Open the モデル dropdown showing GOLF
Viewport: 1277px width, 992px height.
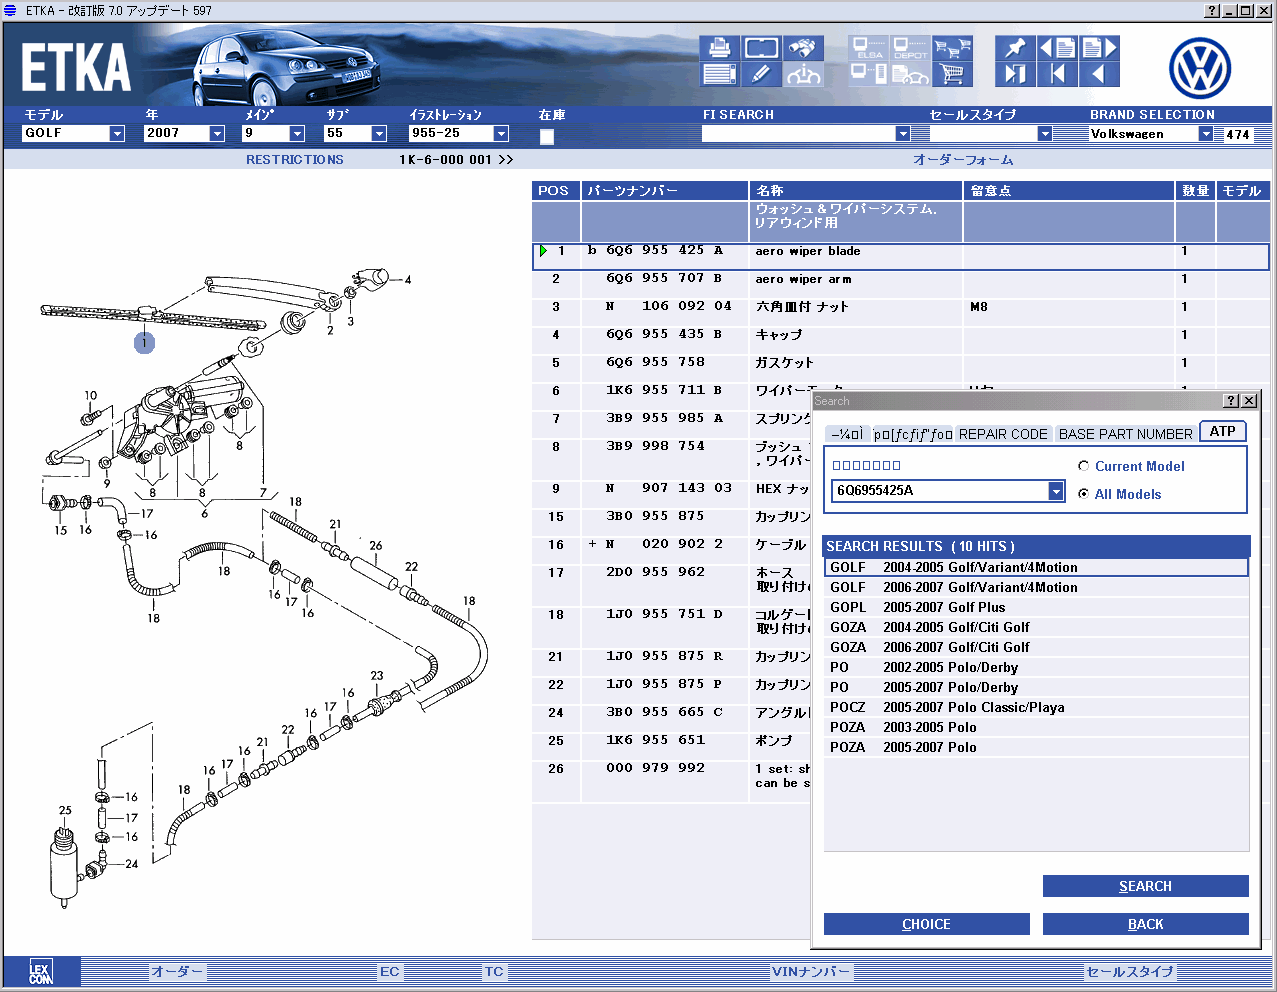pyautogui.click(x=117, y=133)
